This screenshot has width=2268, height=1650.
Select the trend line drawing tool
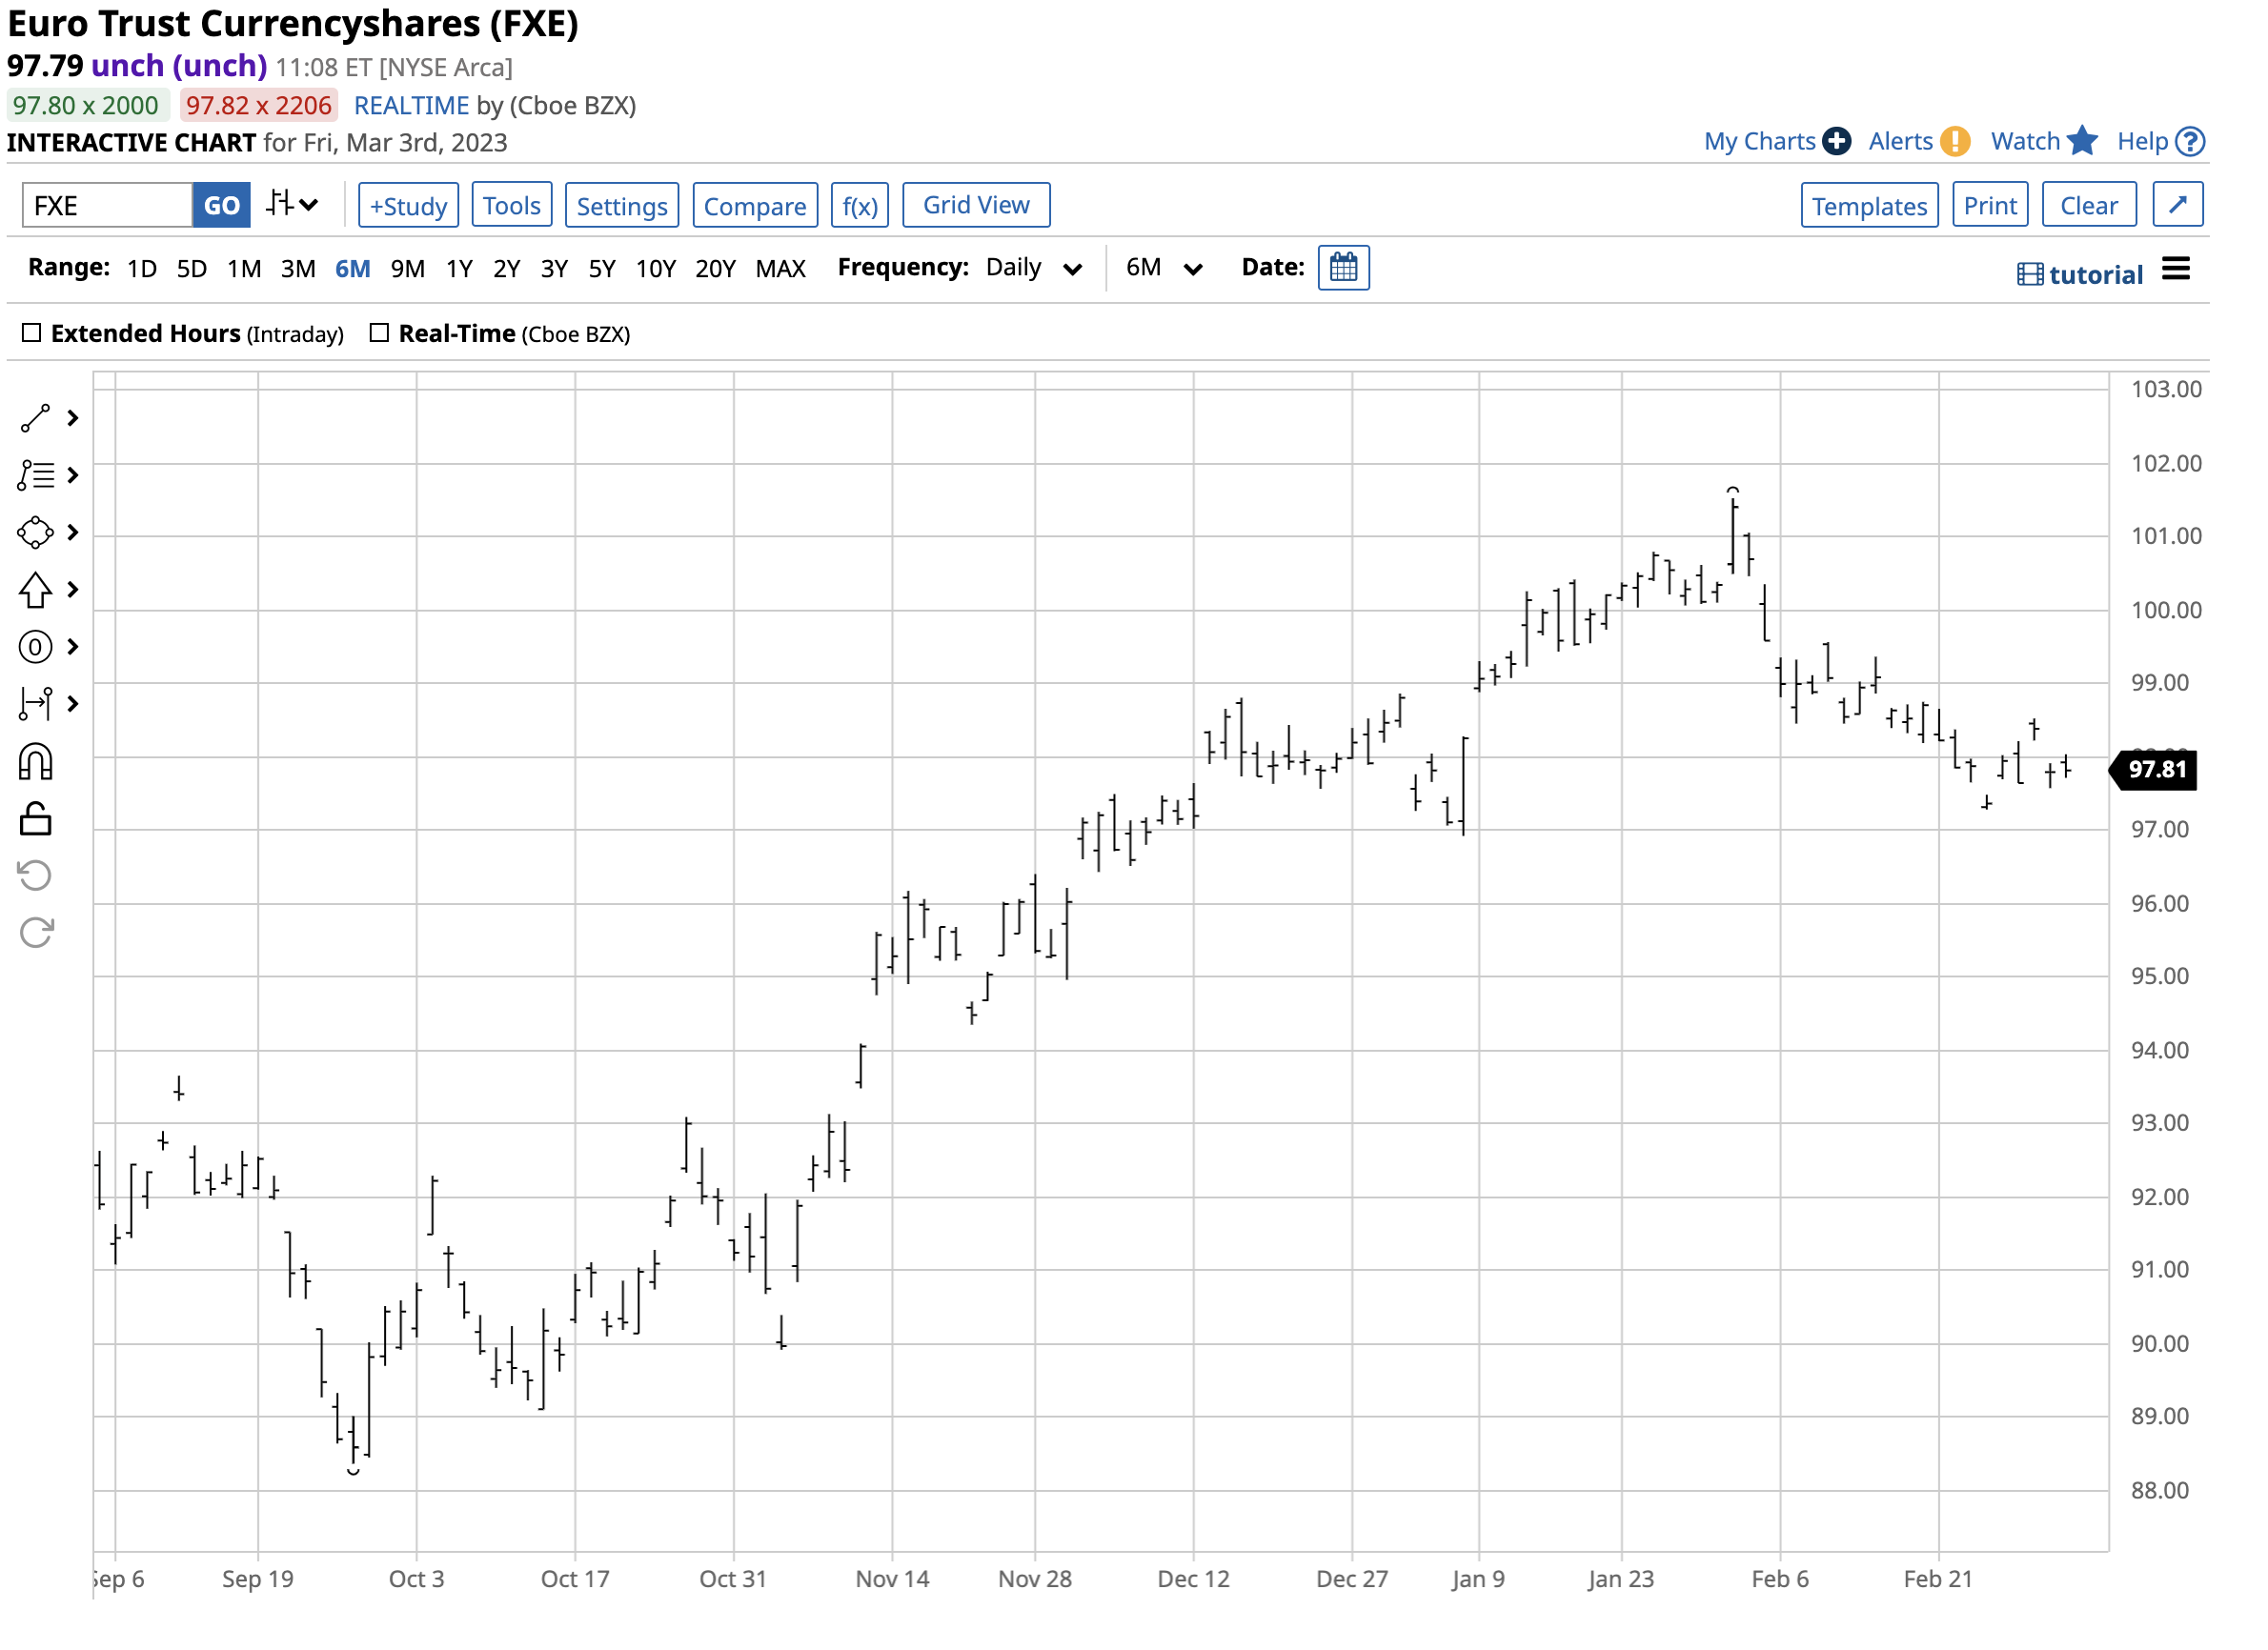click(35, 419)
